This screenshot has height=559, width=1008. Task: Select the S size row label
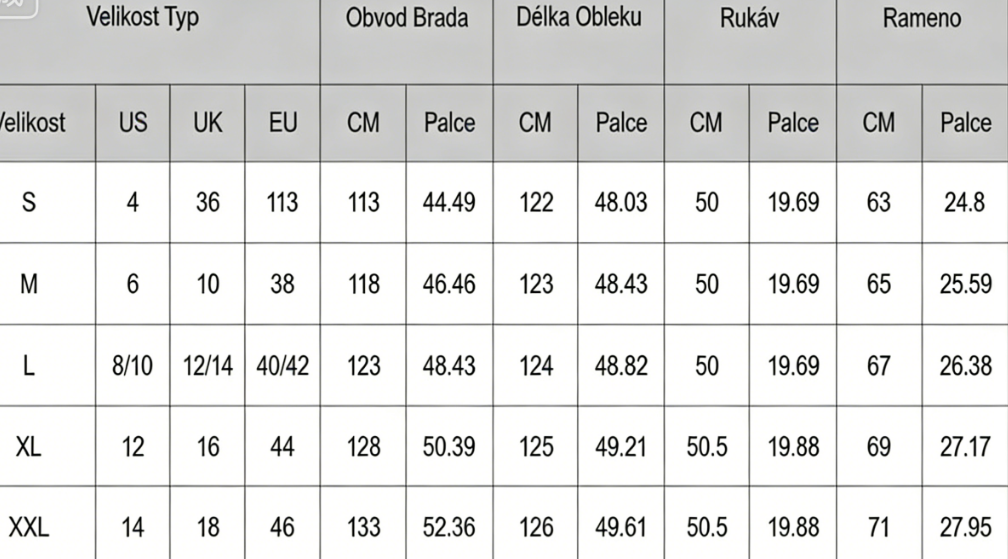pyautogui.click(x=29, y=202)
